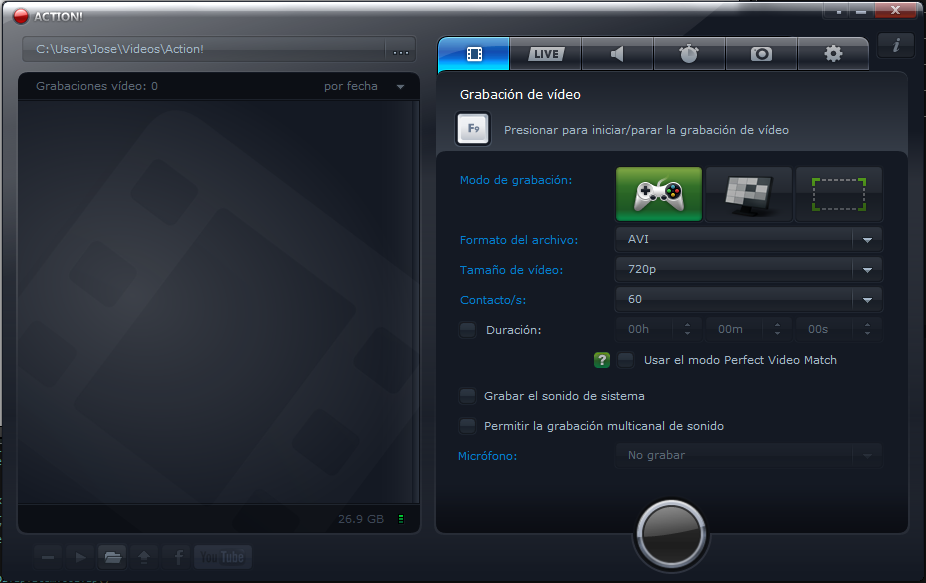Viewport: 926px width, 583px height.
Task: Open the audio recording speaker tab
Action: click(x=617, y=54)
